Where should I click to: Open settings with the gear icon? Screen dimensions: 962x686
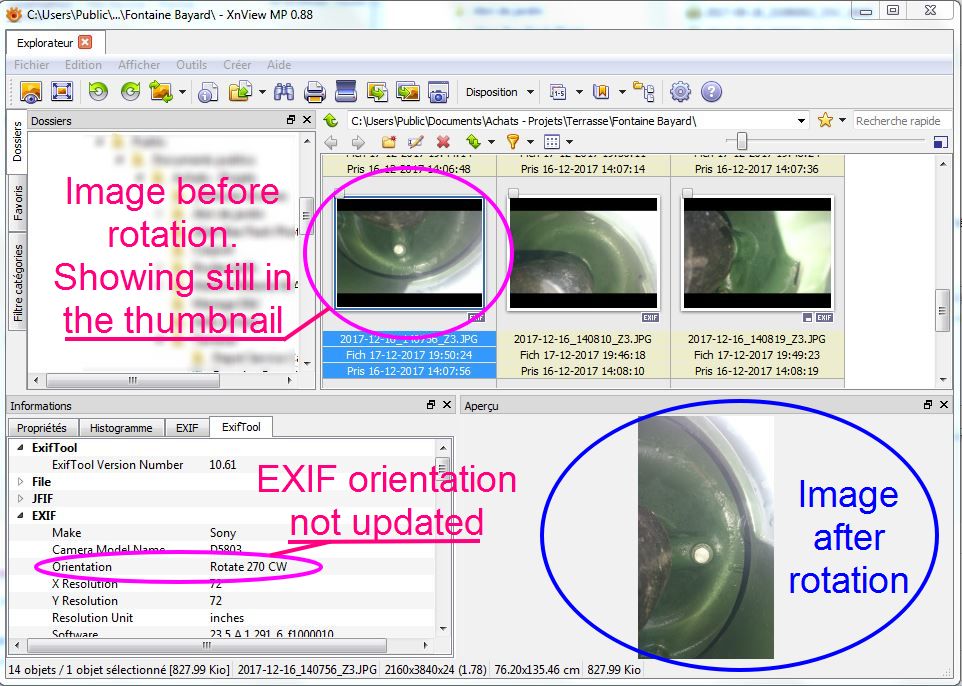click(680, 92)
